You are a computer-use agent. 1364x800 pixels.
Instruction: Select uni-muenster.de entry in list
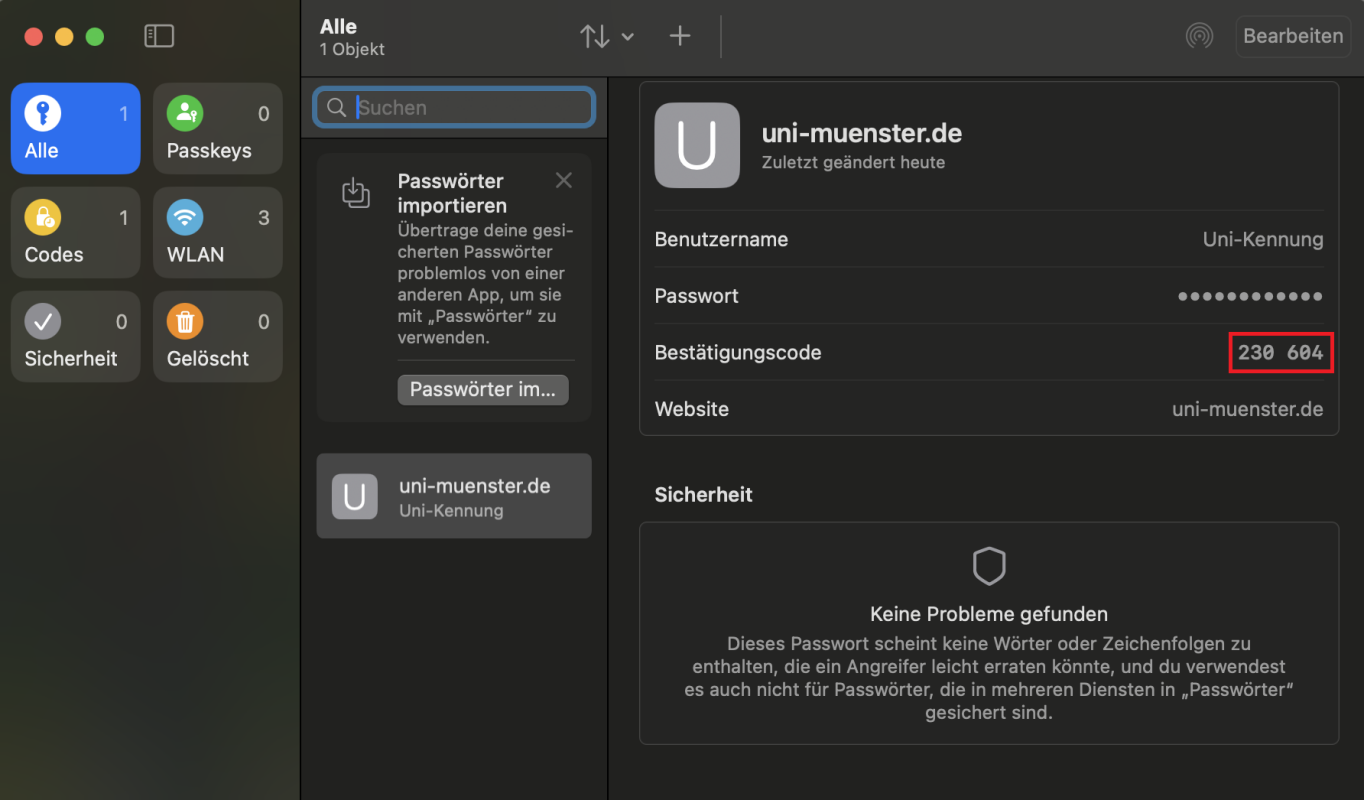pos(454,496)
